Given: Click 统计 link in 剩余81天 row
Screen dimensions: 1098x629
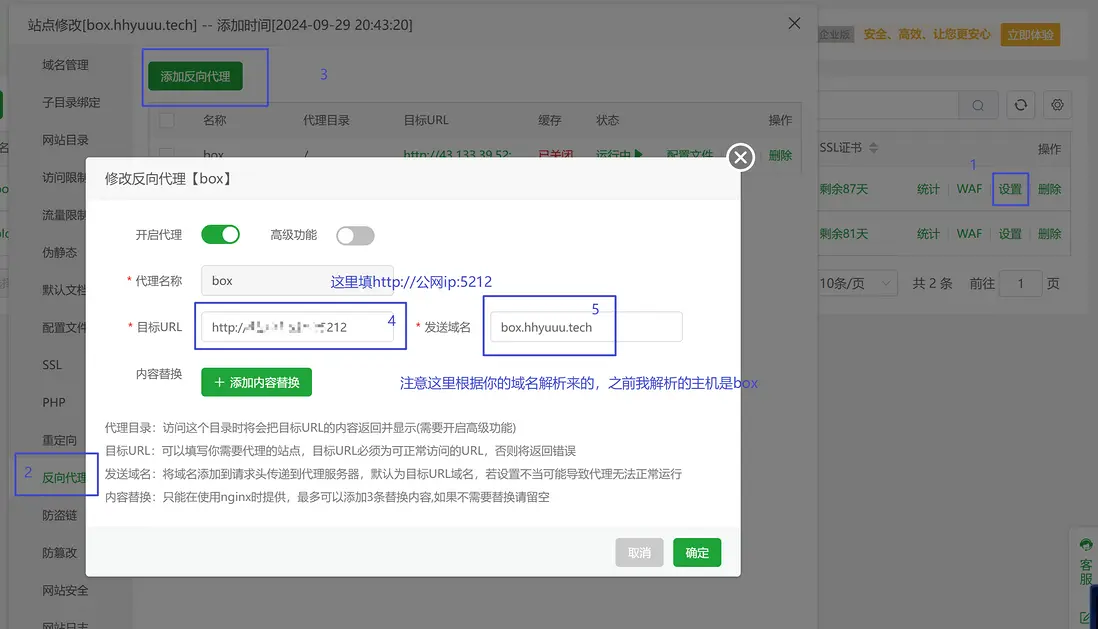Looking at the screenshot, I should [x=929, y=234].
